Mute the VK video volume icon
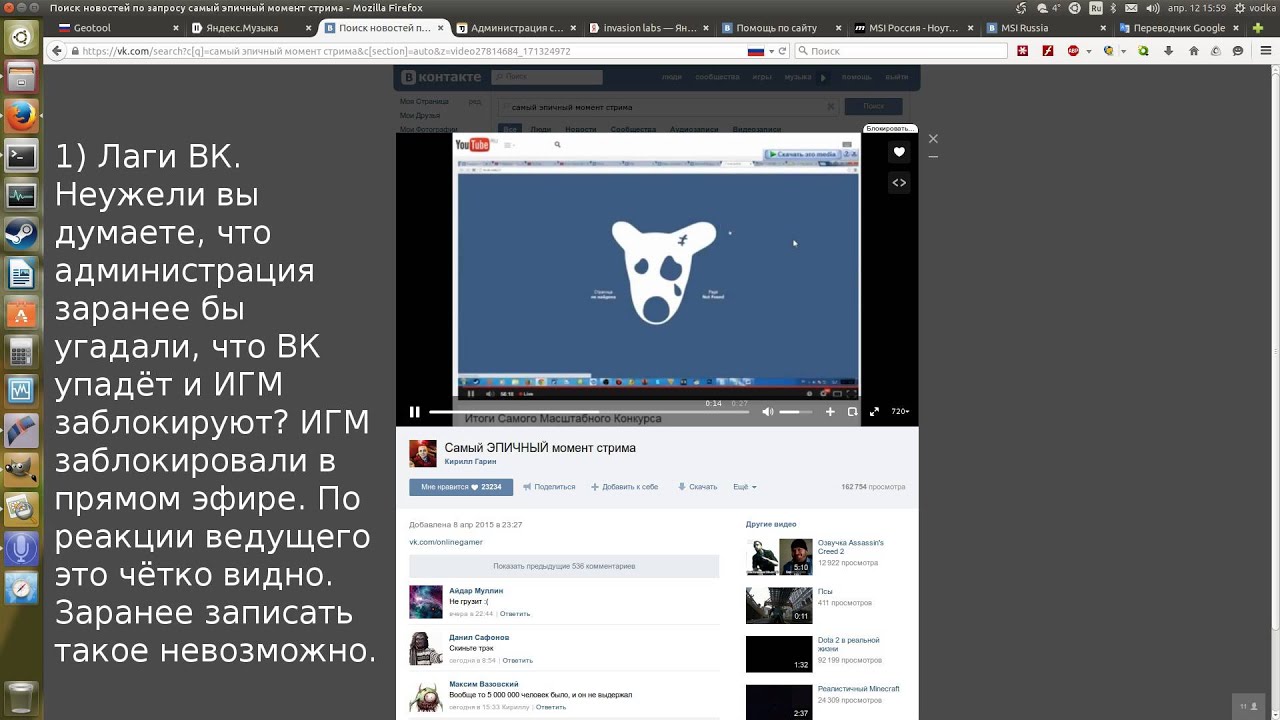The width and height of the screenshot is (1280, 720). tap(767, 412)
